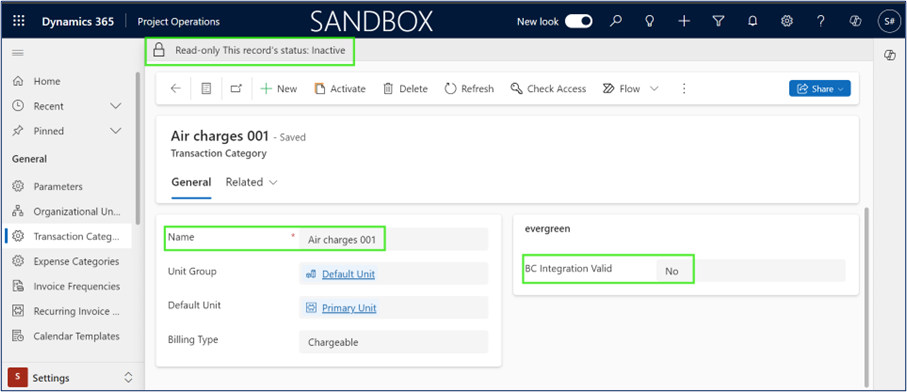Click the open in new window icon
The width and height of the screenshot is (907, 392).
(x=236, y=88)
